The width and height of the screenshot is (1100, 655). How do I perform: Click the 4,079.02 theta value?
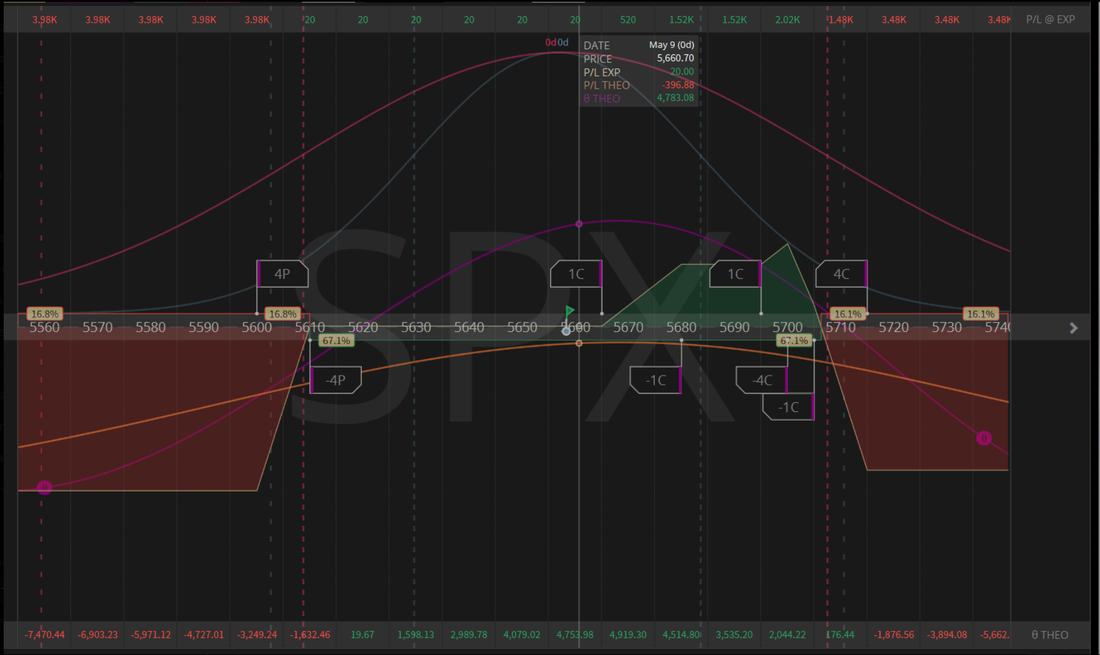tap(522, 635)
